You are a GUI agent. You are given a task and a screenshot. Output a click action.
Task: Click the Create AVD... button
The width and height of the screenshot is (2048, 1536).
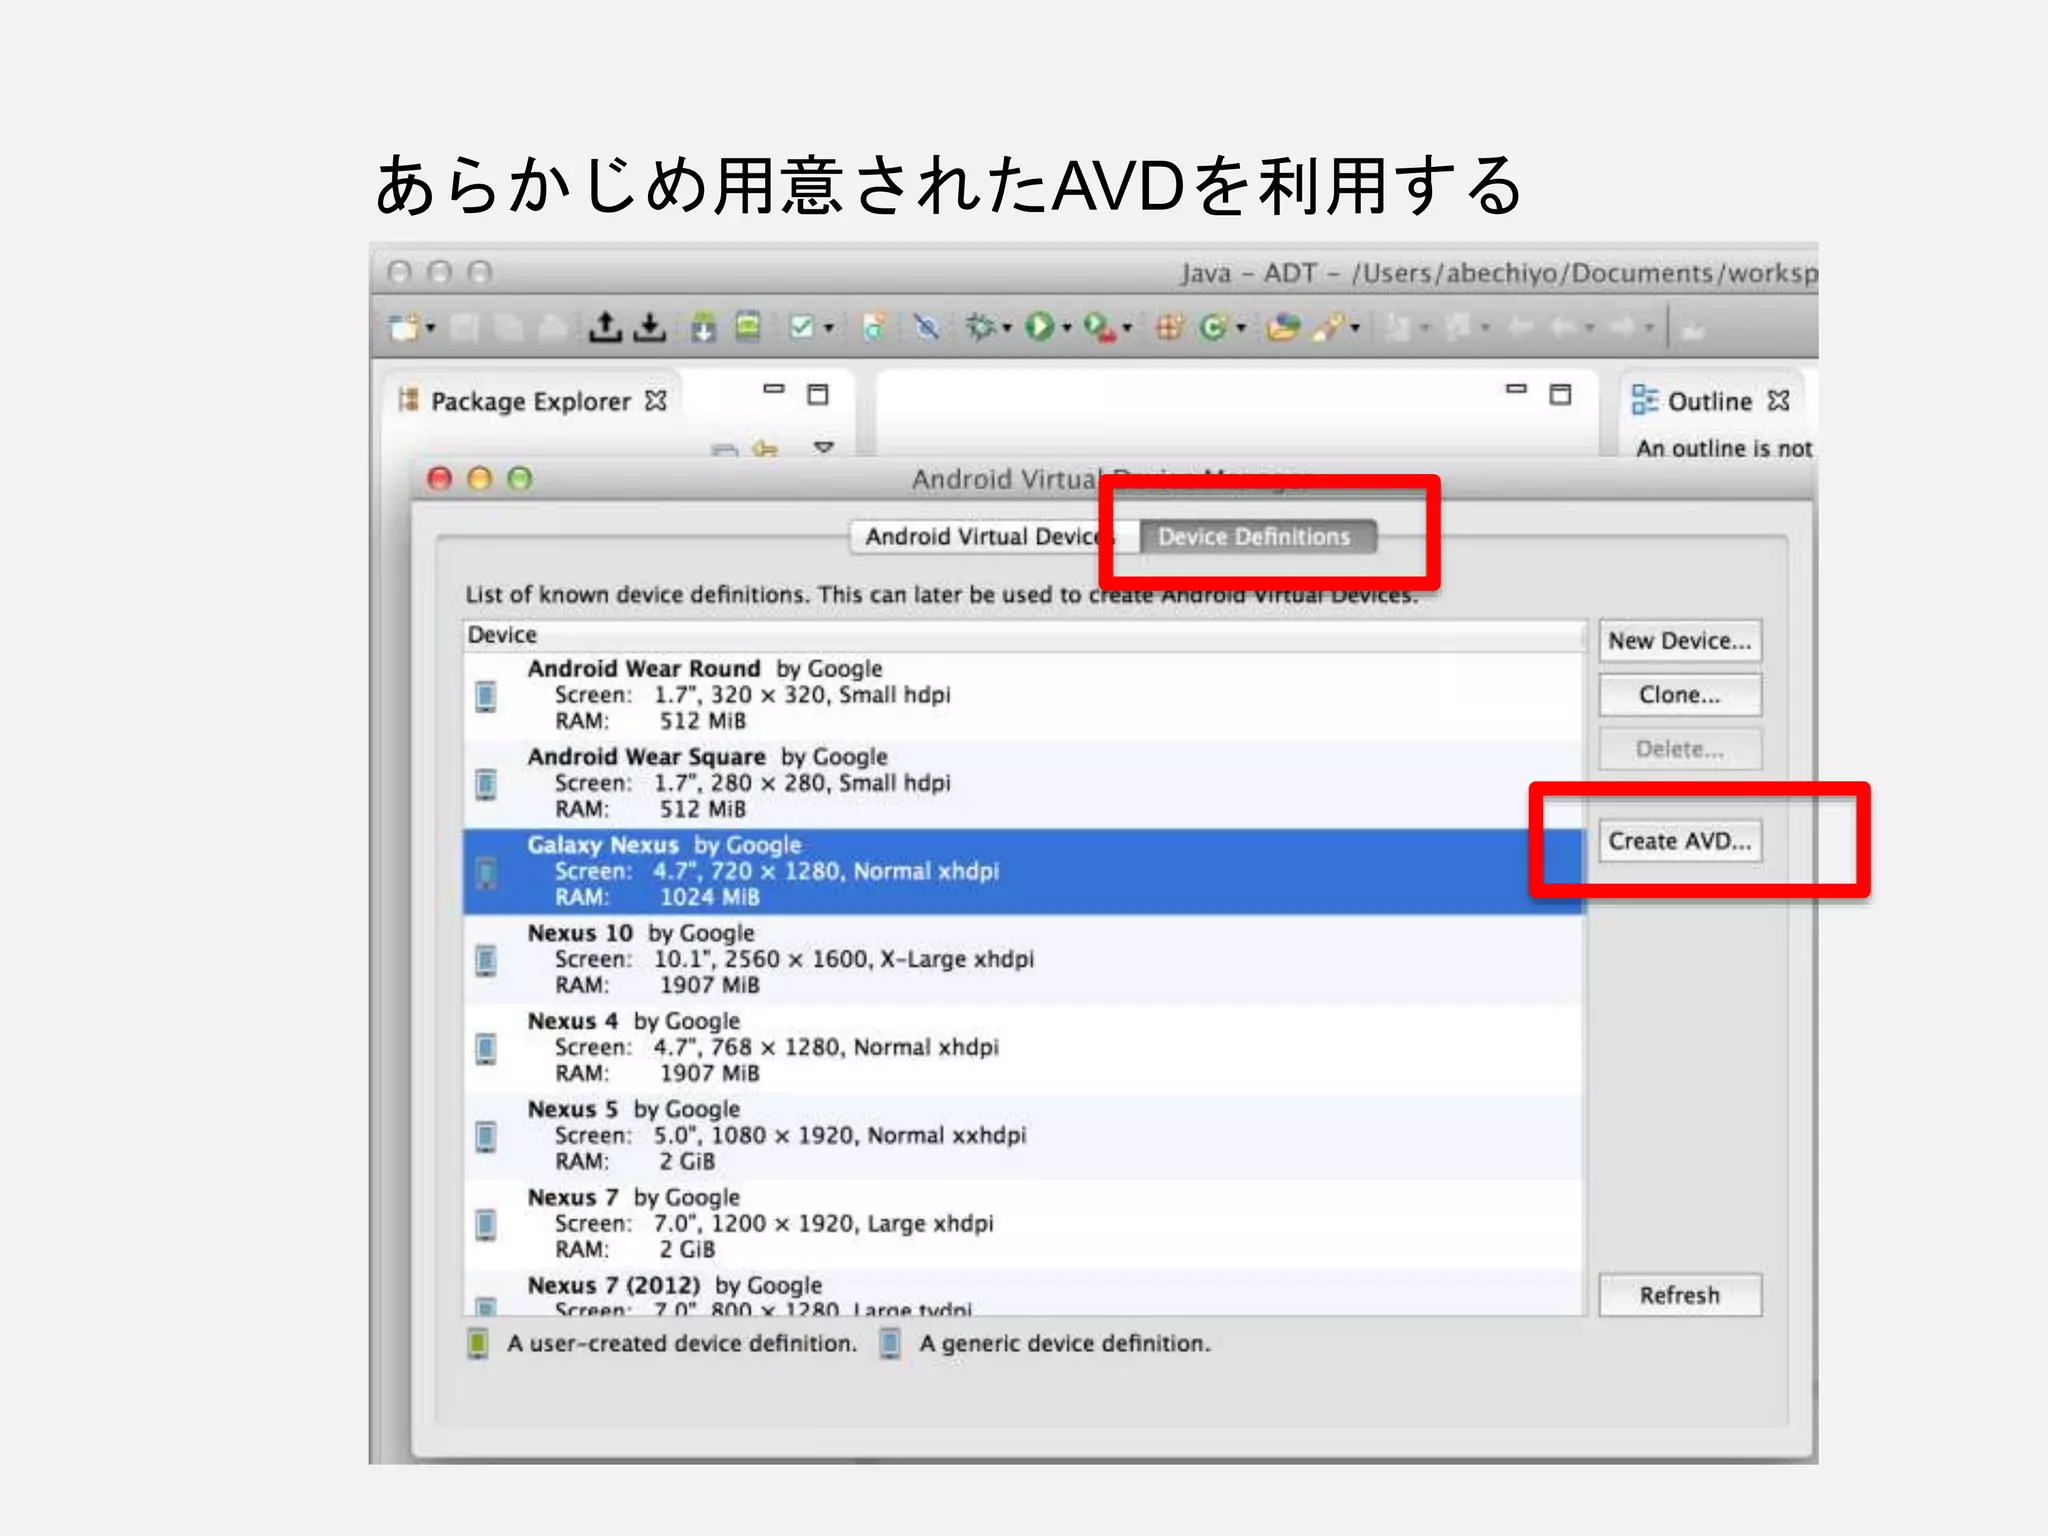coord(1680,841)
